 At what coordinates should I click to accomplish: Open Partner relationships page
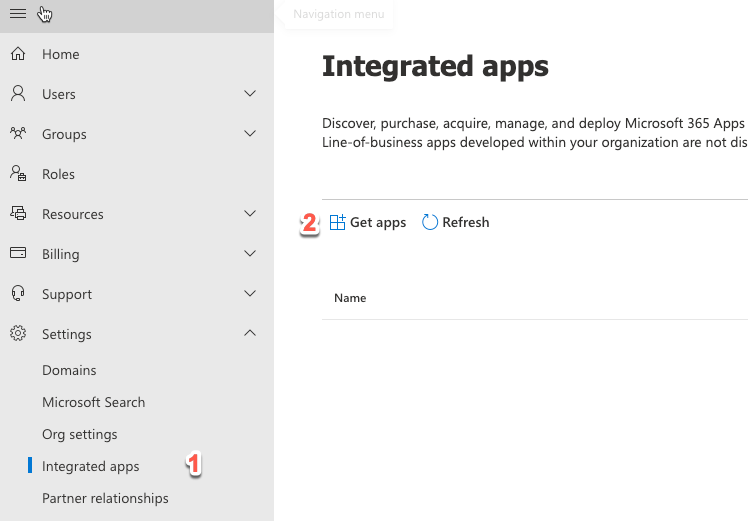pyautogui.click(x=105, y=498)
